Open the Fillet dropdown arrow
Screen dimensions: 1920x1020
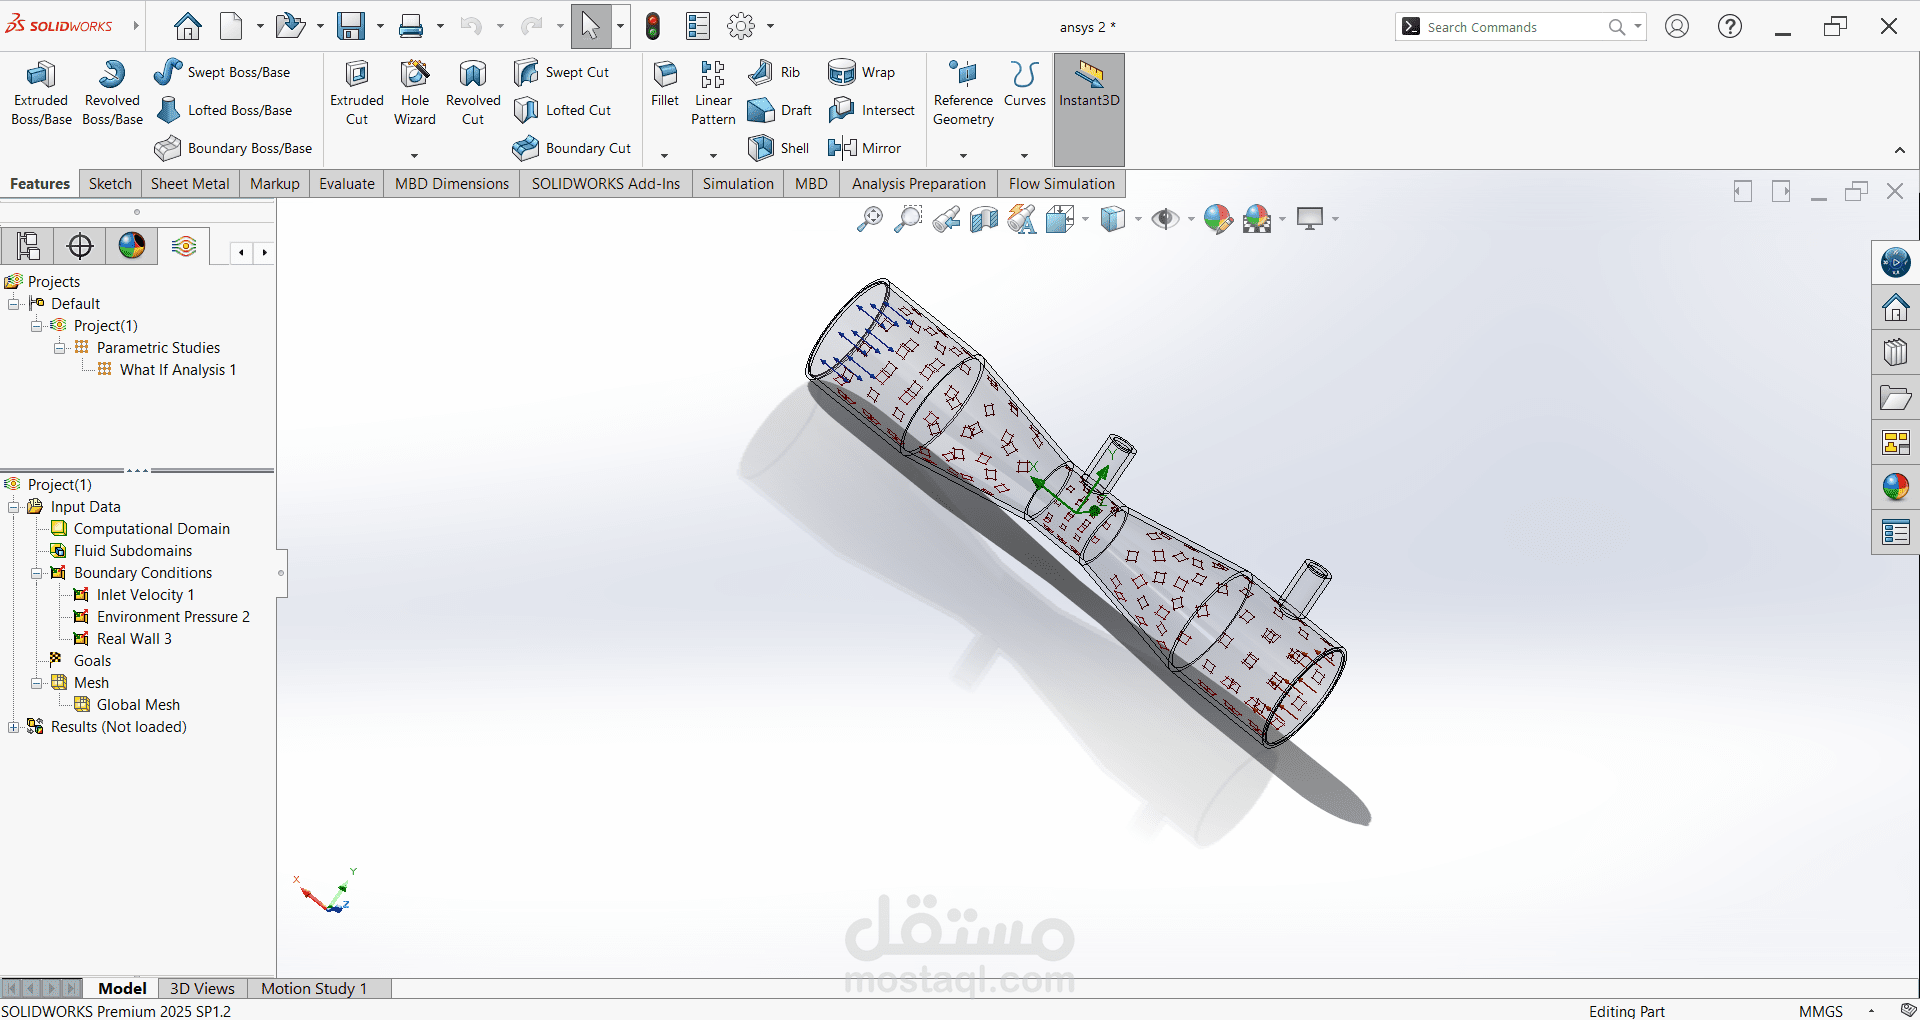664,155
